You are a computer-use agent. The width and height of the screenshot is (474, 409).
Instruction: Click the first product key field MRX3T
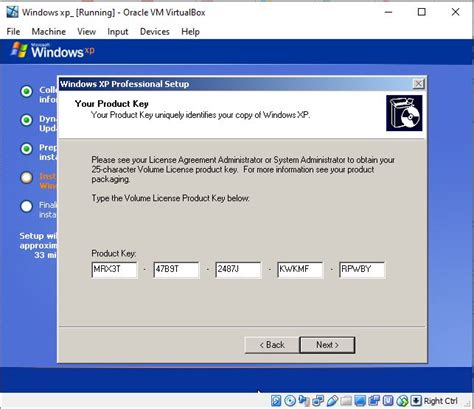coord(114,269)
